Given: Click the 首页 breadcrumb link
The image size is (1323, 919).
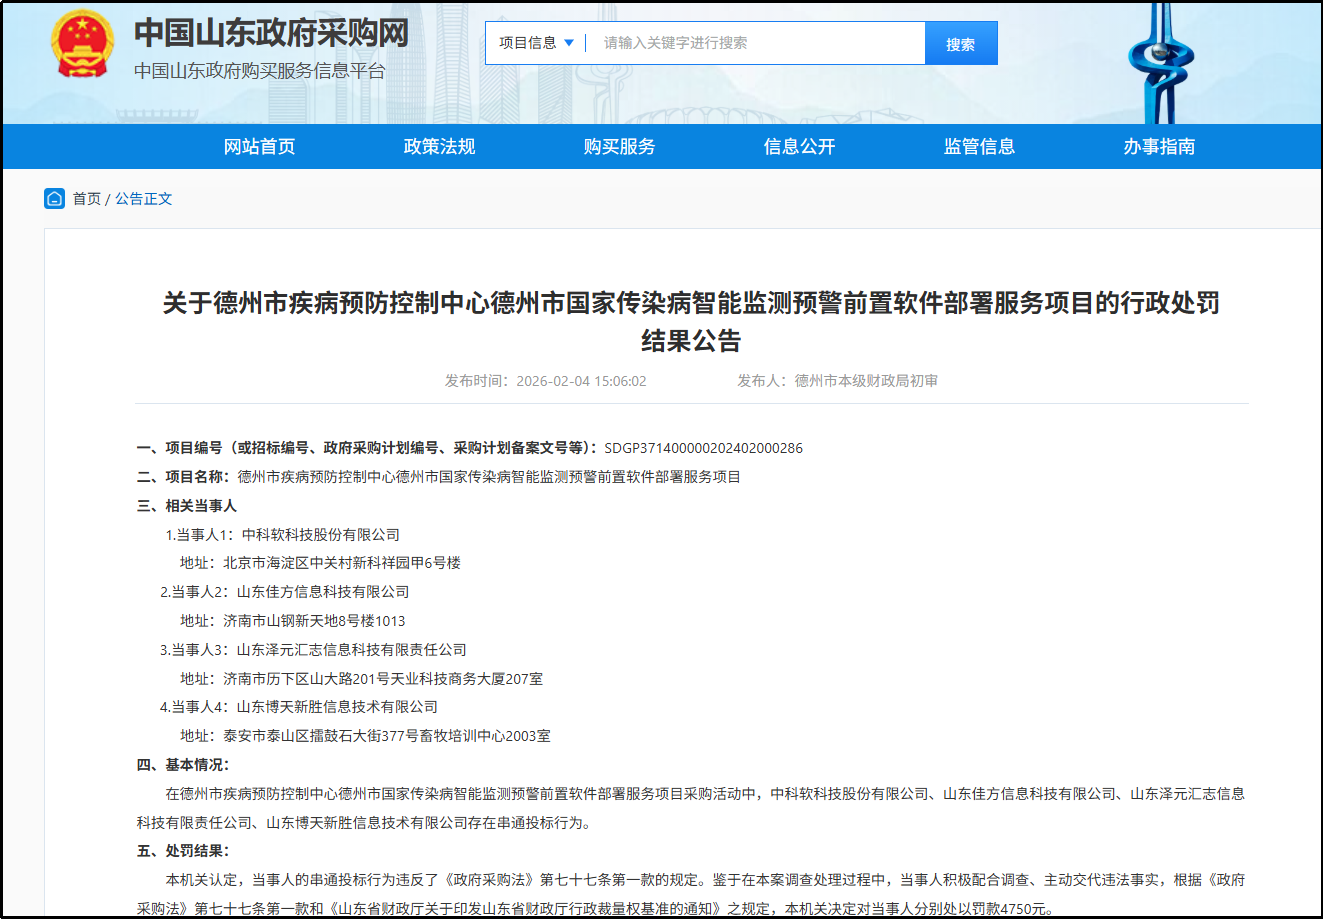Looking at the screenshot, I should (86, 198).
